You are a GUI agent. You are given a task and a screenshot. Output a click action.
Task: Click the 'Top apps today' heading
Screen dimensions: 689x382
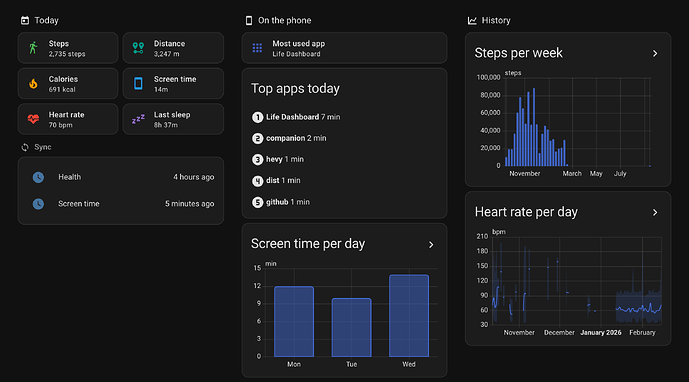pyautogui.click(x=295, y=89)
